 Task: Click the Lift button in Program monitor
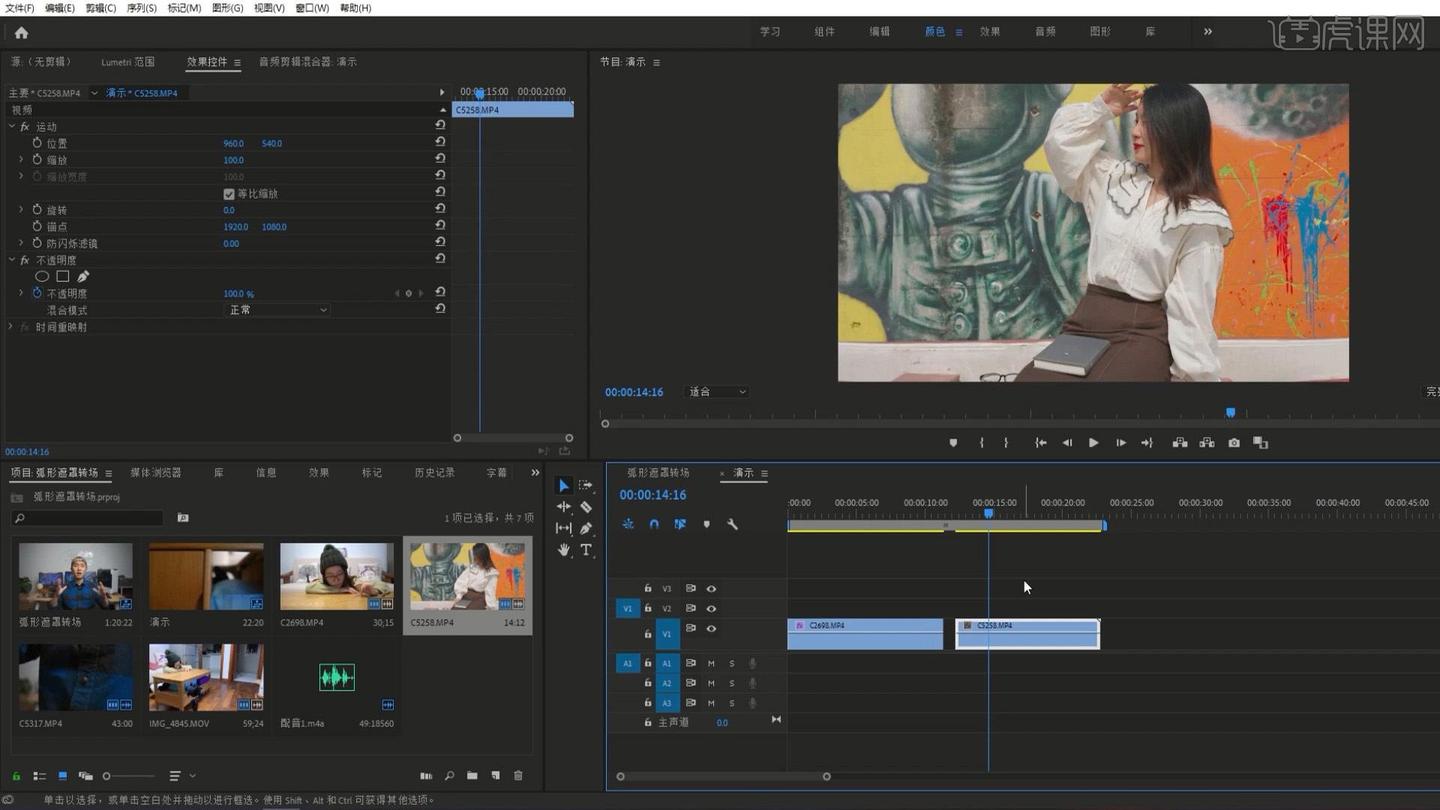tap(1180, 443)
